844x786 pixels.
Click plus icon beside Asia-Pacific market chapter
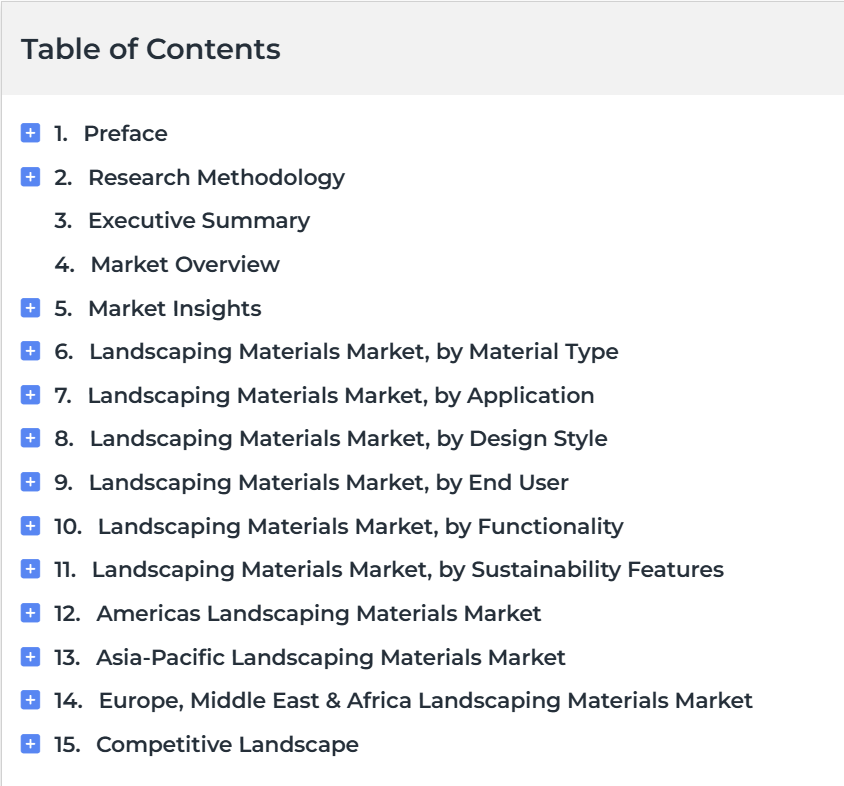pyautogui.click(x=30, y=657)
